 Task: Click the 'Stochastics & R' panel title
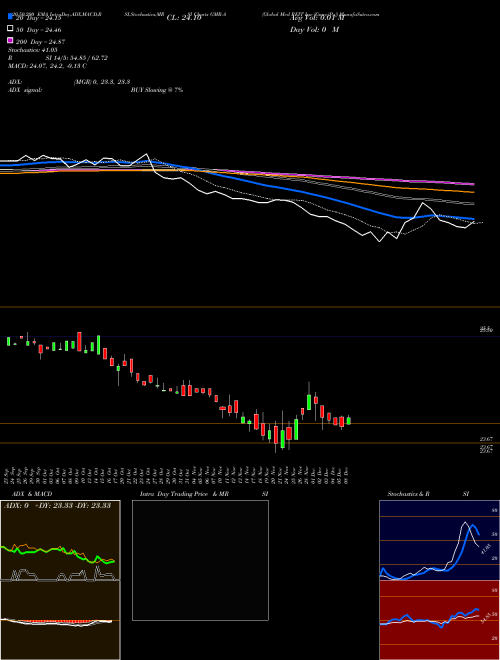408,494
